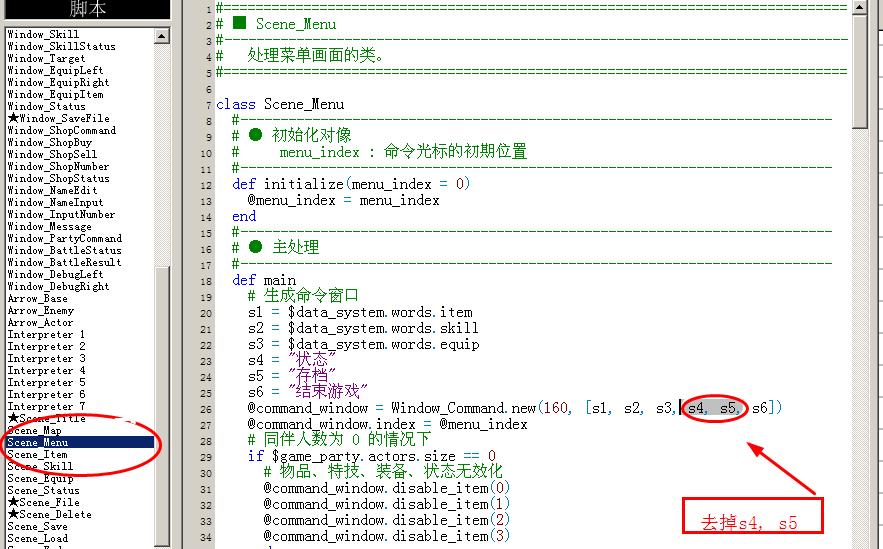Select Window_DebugLeft script entry
This screenshot has height=549, width=883.
point(55,275)
